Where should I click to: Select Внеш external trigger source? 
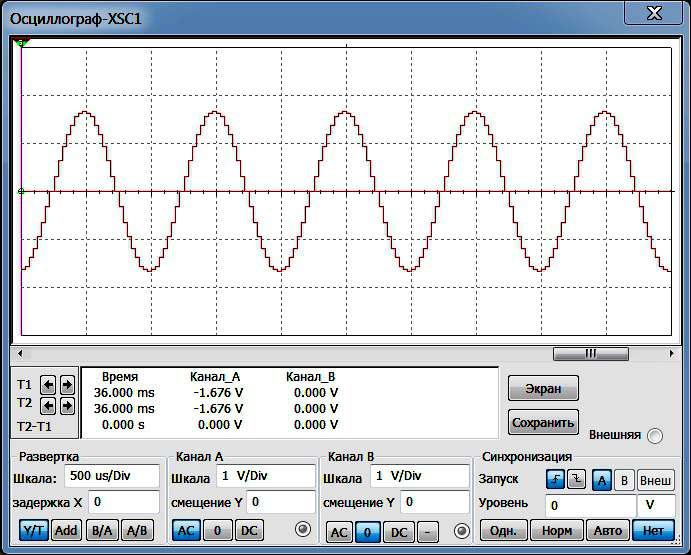656,481
